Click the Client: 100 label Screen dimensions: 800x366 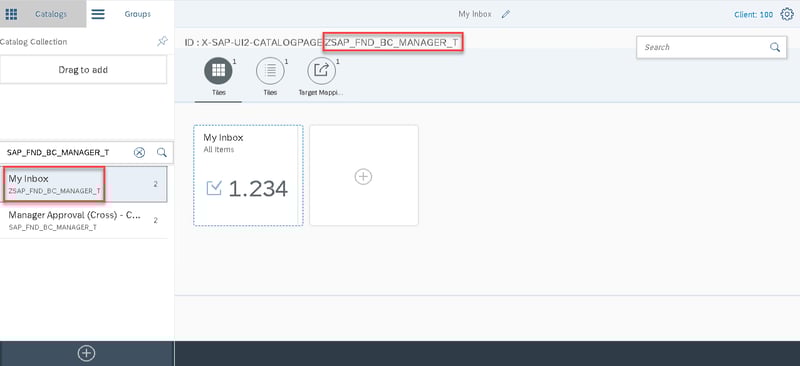pyautogui.click(x=753, y=14)
